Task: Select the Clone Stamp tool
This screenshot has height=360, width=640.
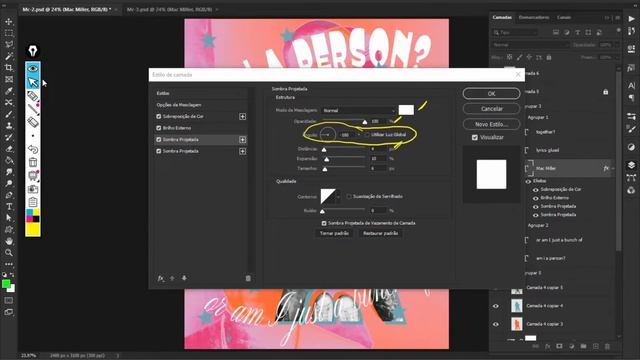Action: [x=9, y=126]
